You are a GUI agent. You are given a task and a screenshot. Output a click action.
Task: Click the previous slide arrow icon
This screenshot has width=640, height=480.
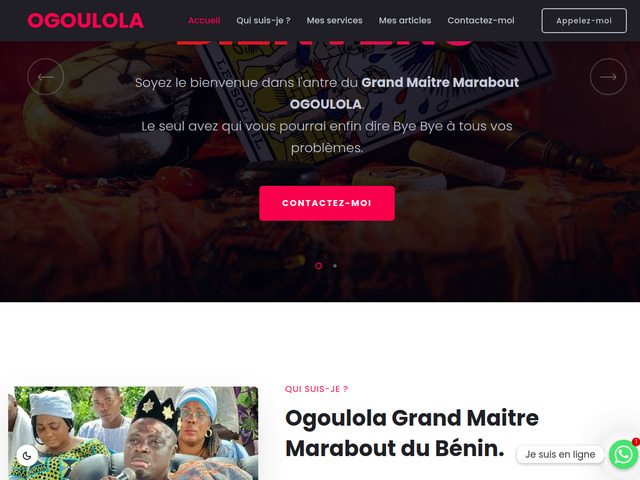(x=45, y=77)
